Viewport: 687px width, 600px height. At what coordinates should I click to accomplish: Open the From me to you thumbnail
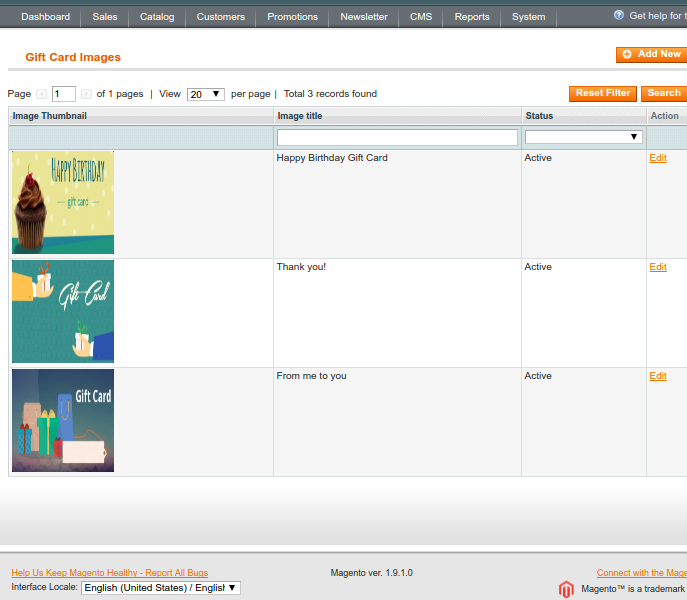tap(63, 420)
